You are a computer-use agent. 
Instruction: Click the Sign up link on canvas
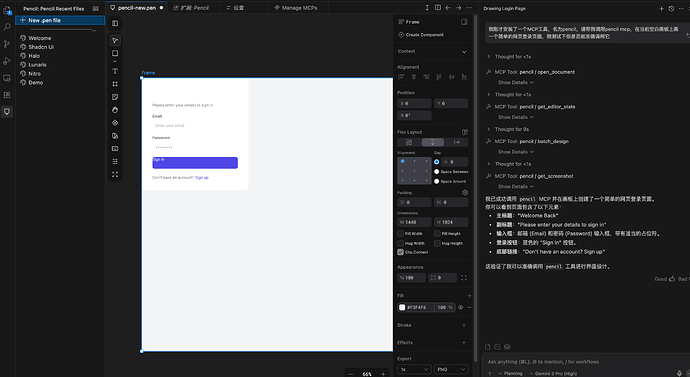202,178
